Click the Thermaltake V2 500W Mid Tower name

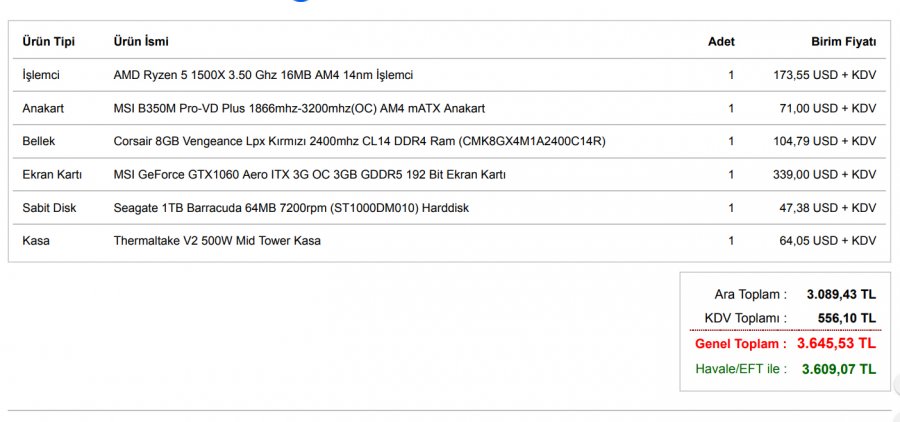tap(217, 241)
